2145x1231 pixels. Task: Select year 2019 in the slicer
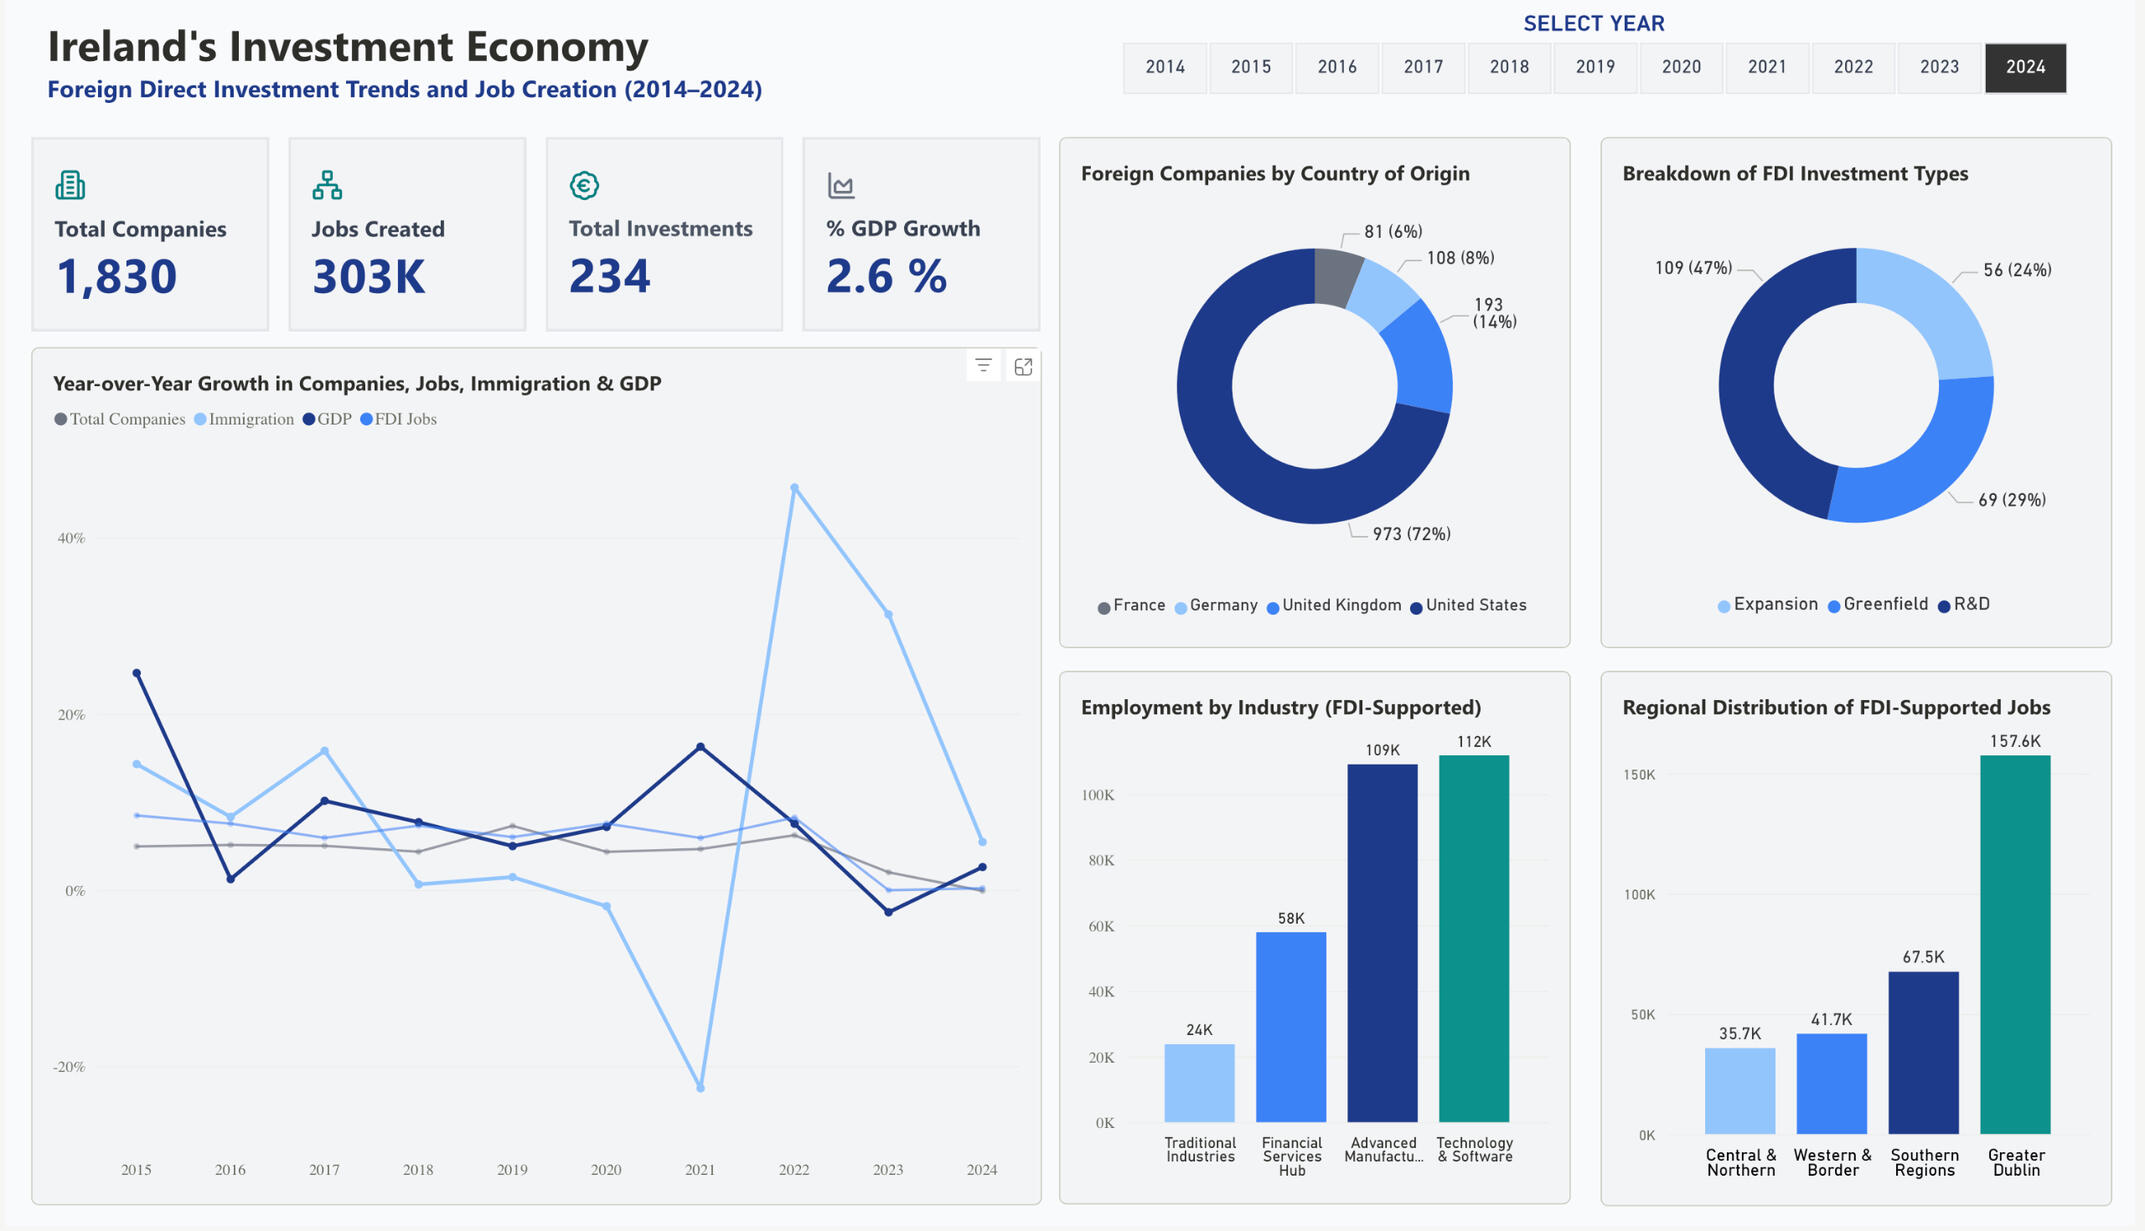tap(1595, 67)
